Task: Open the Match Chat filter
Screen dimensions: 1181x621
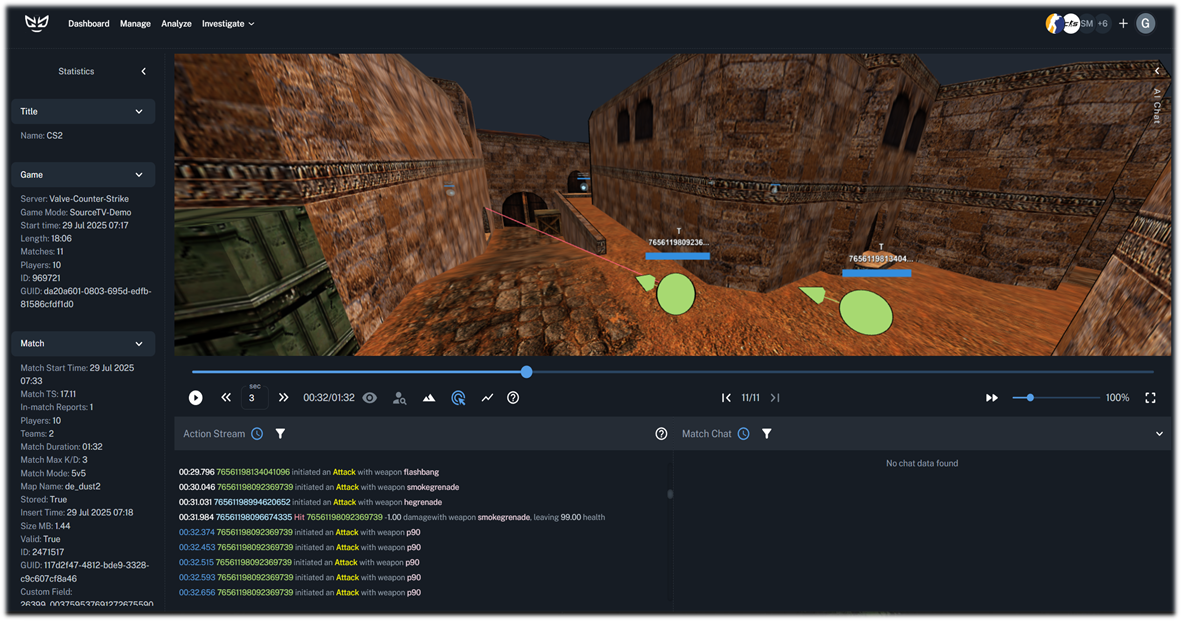Action: click(767, 434)
